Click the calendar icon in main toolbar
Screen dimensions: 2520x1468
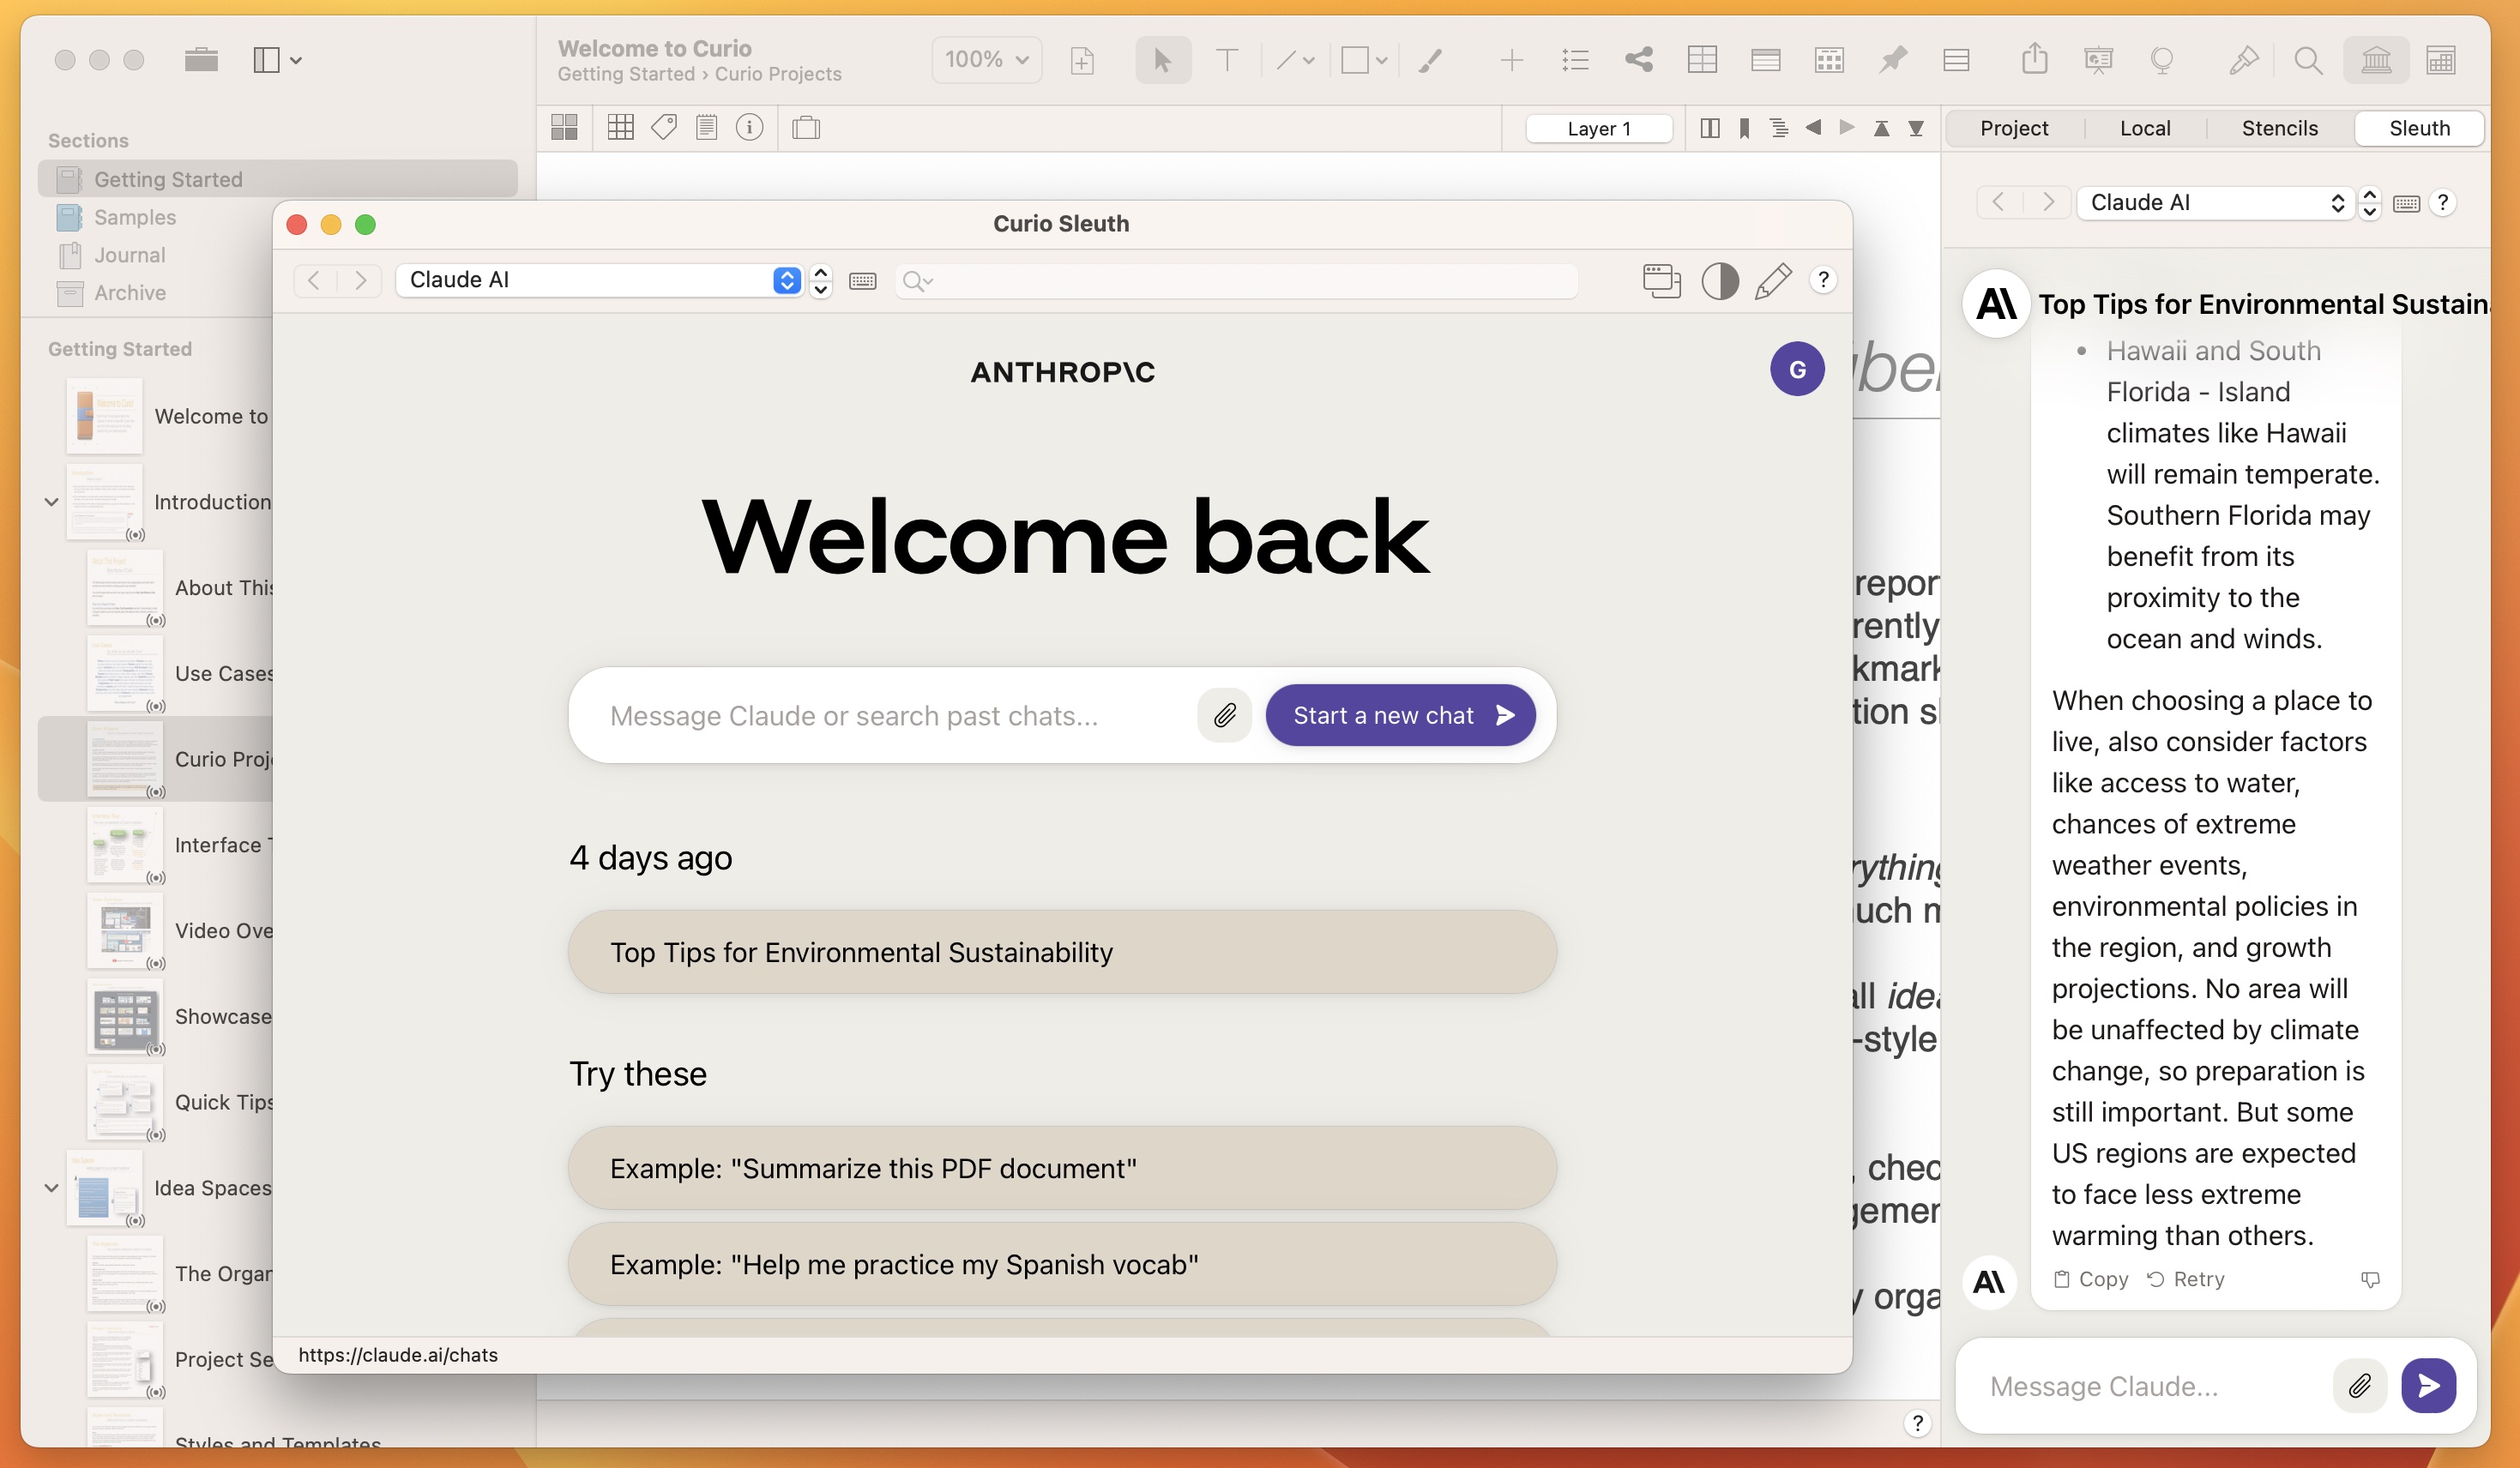pyautogui.click(x=2440, y=61)
